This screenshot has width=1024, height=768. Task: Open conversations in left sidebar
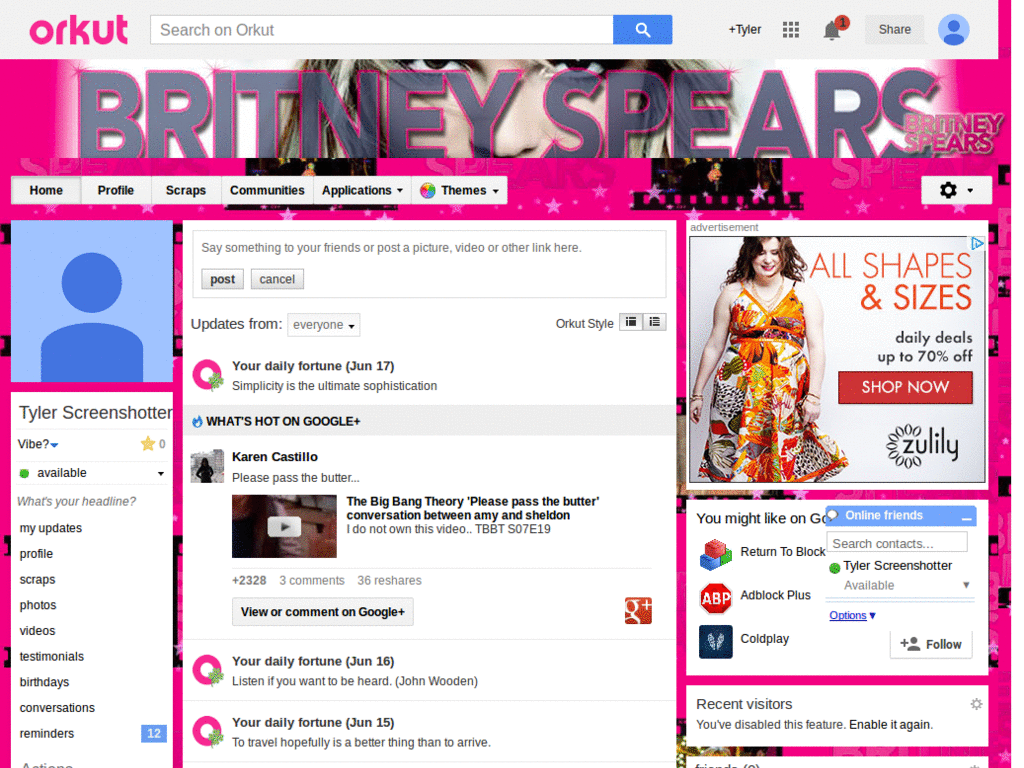tap(57, 708)
